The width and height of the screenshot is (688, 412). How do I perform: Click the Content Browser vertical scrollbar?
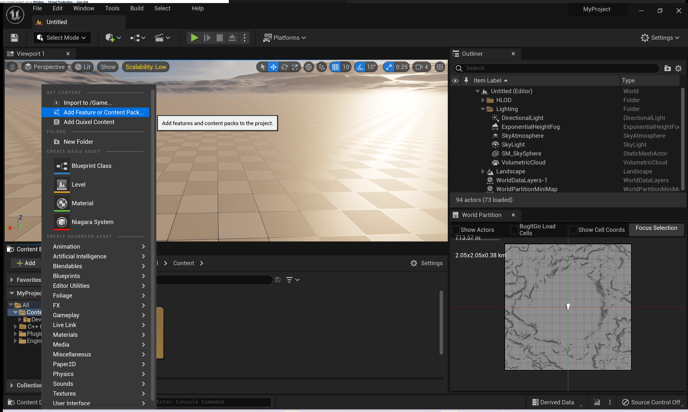pyautogui.click(x=441, y=322)
